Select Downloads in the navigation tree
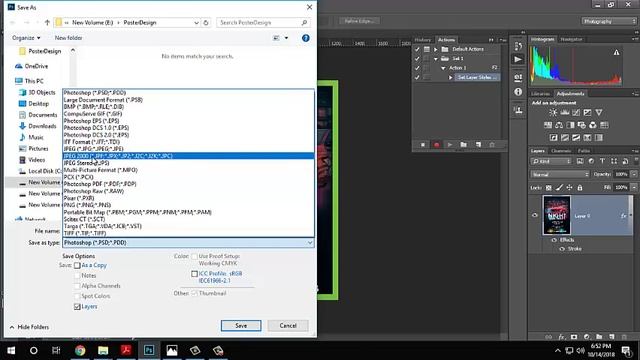 (x=38, y=126)
